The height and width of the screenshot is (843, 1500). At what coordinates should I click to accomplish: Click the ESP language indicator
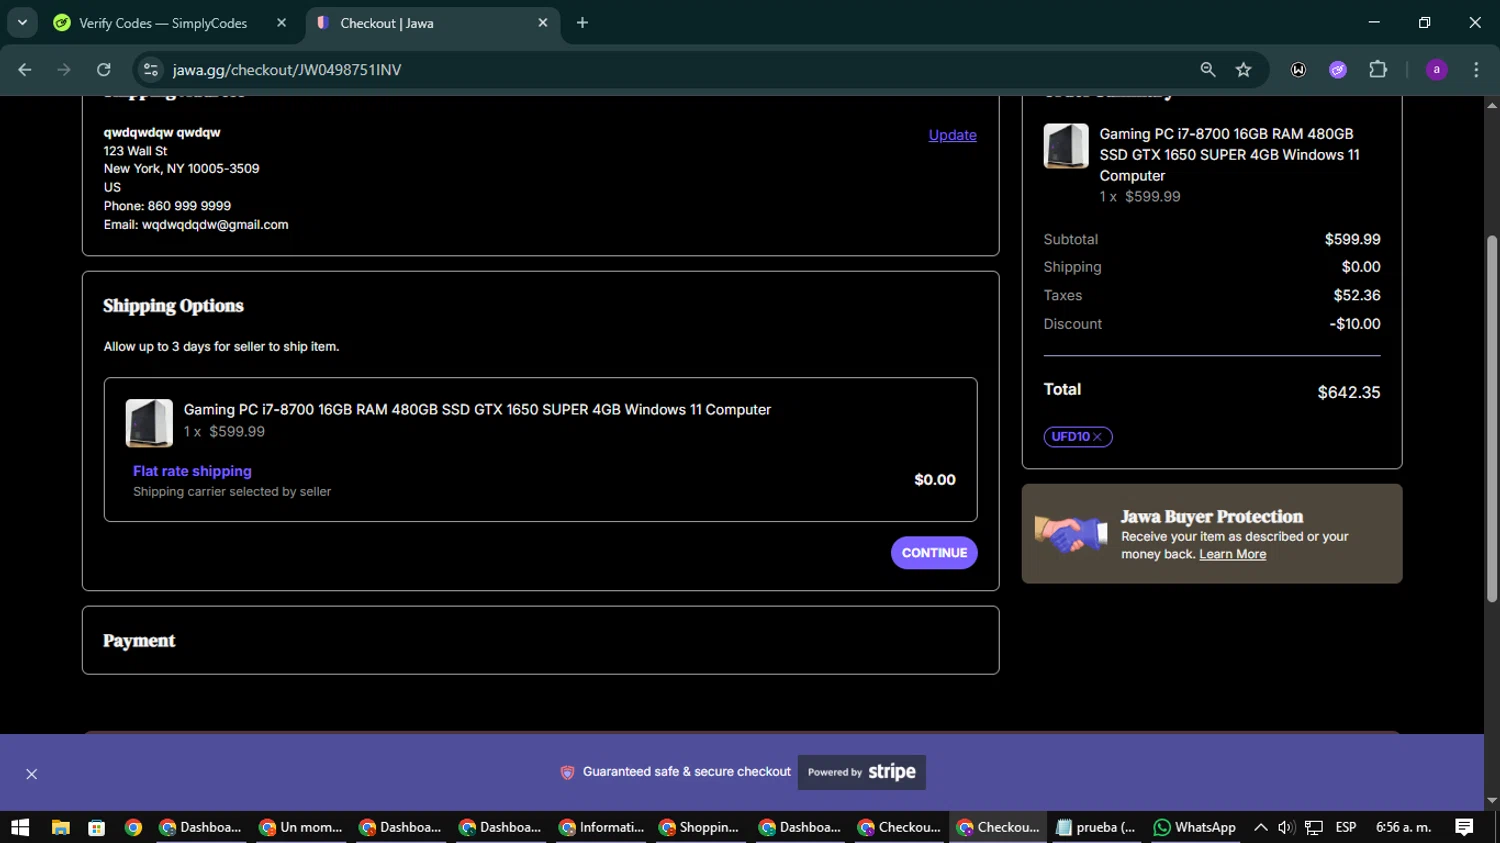[1346, 827]
